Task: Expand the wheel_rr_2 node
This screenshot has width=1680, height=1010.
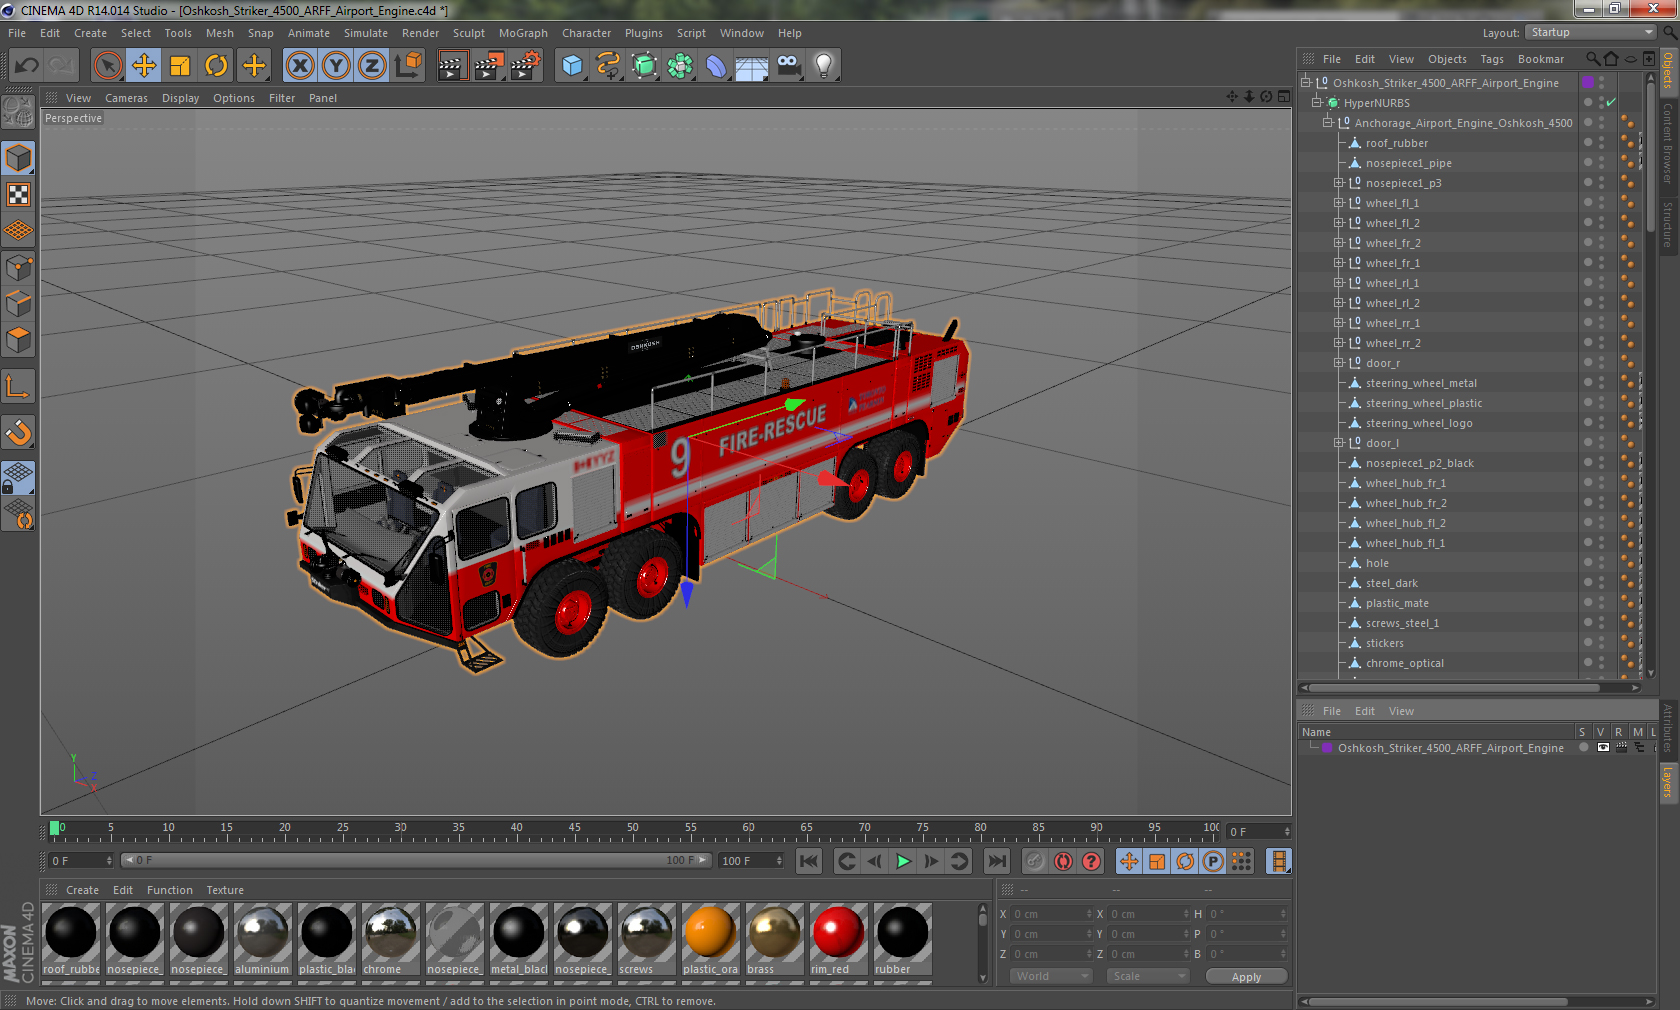Action: pos(1338,343)
